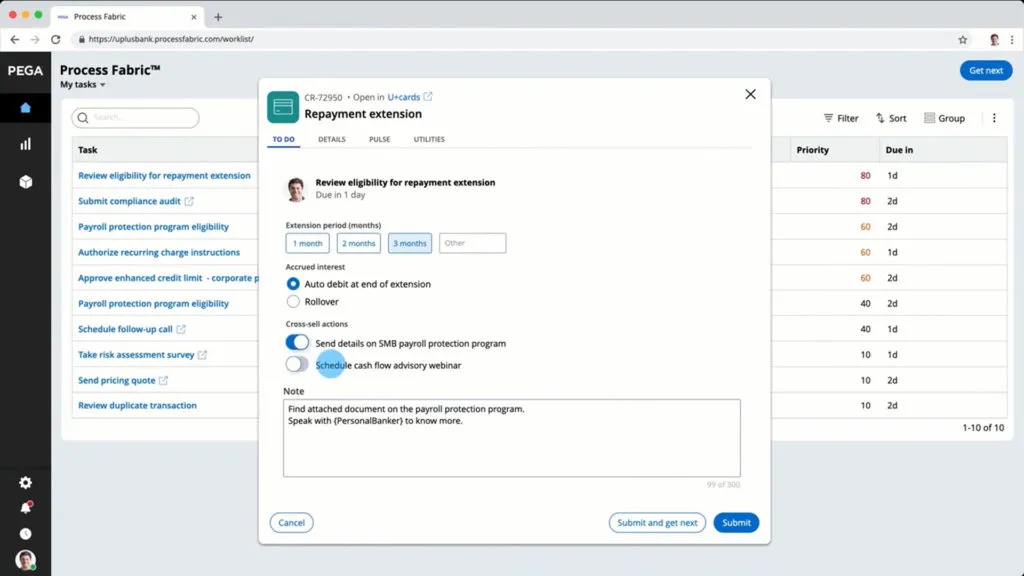Choose the 3 months extension period

click(x=409, y=243)
